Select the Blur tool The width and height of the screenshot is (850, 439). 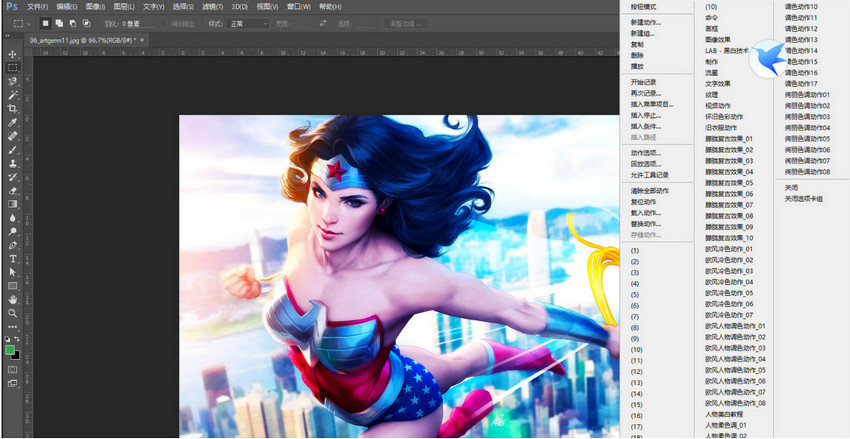pos(12,218)
